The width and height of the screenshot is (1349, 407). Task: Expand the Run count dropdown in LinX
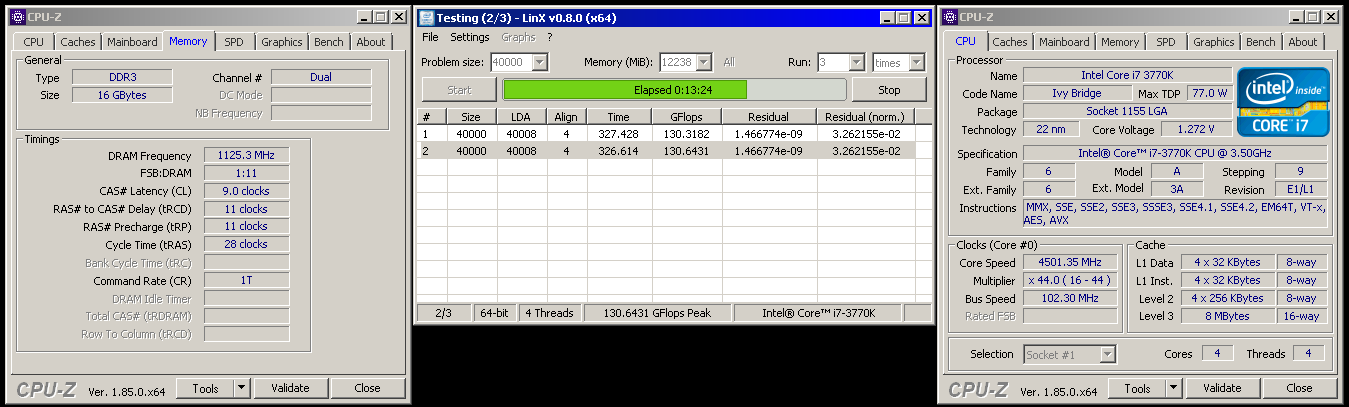point(858,62)
